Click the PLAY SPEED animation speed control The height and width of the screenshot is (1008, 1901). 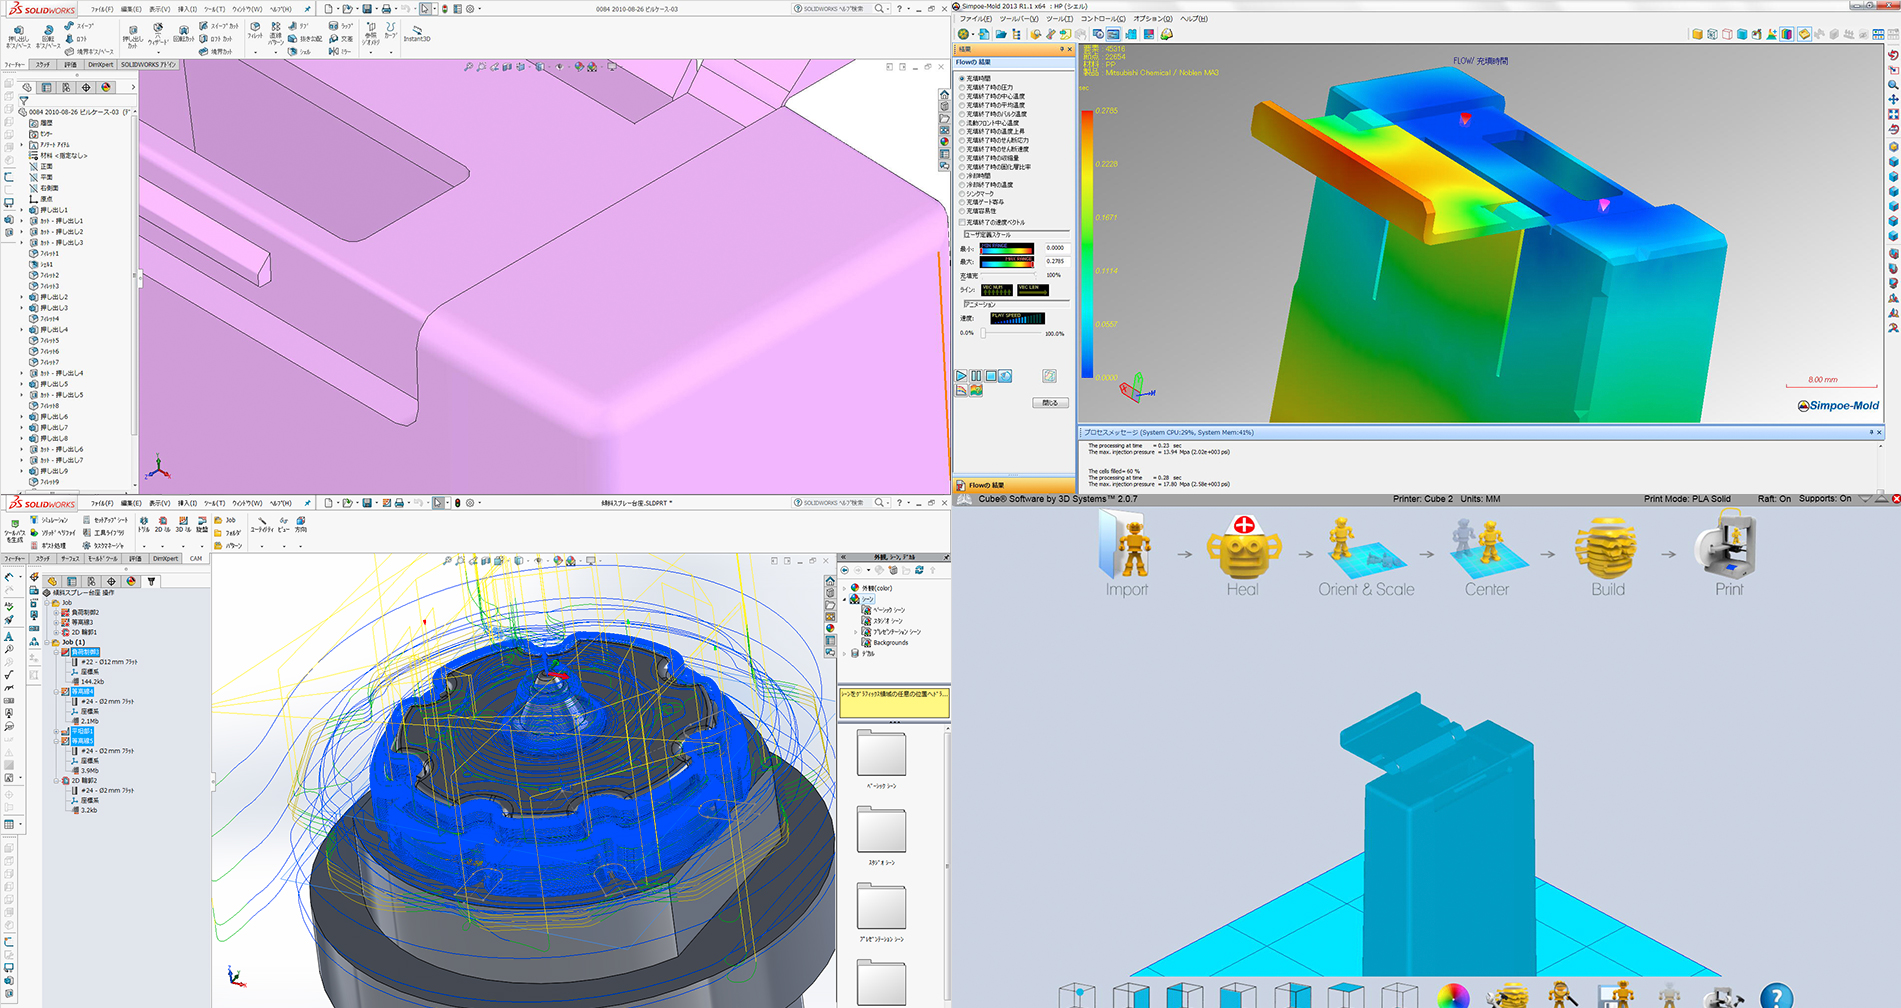pyautogui.click(x=1017, y=318)
